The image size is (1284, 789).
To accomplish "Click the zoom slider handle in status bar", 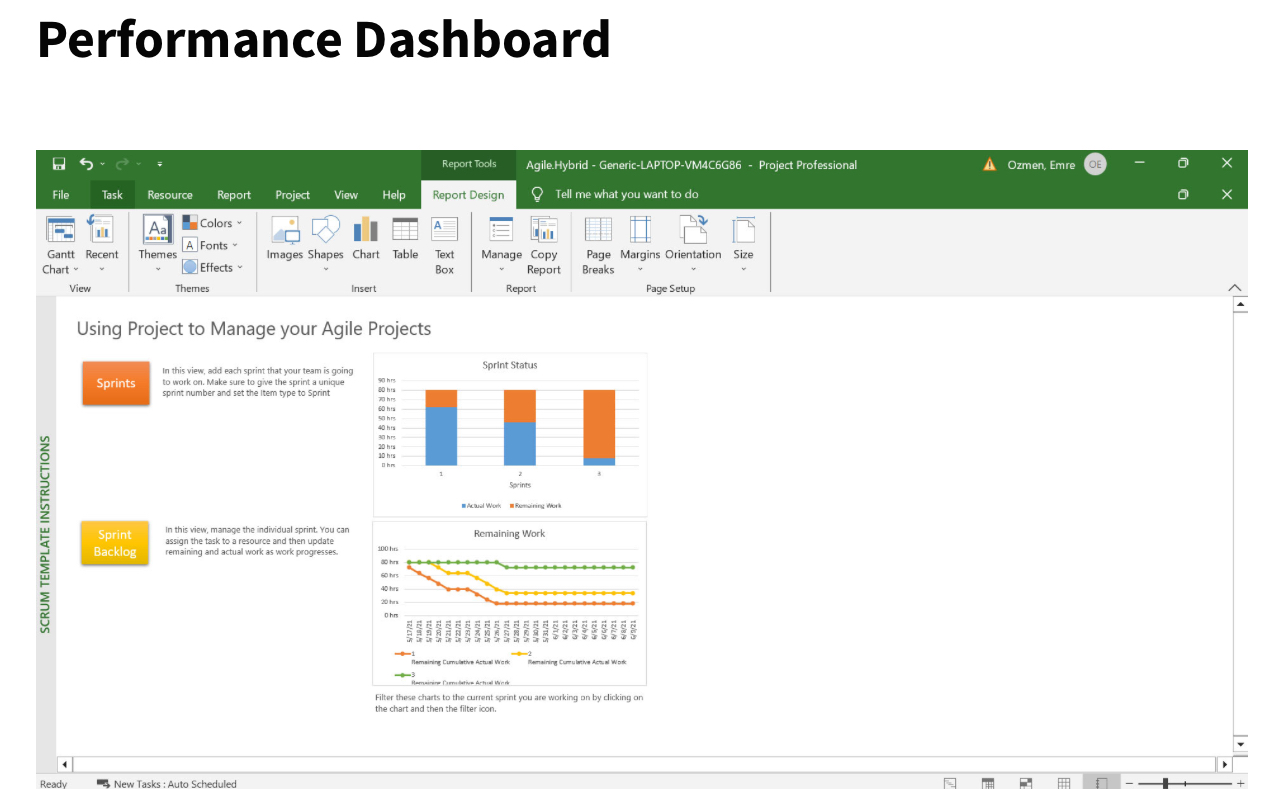I will 1165,783.
